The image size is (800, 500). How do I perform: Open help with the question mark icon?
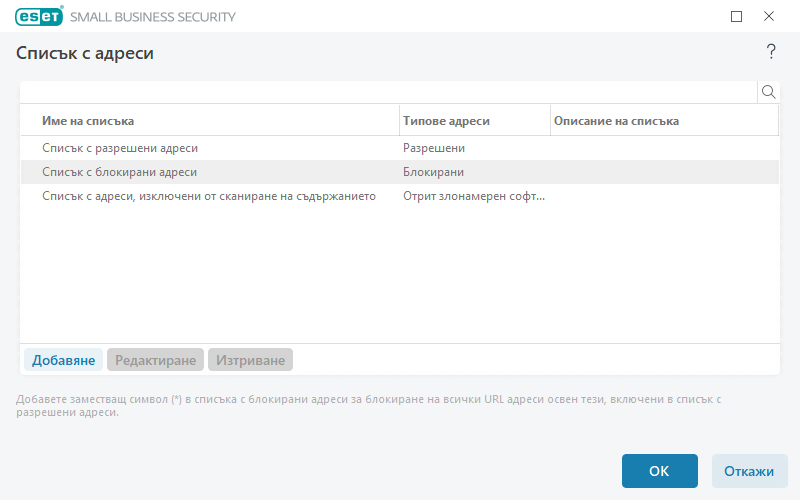771,52
